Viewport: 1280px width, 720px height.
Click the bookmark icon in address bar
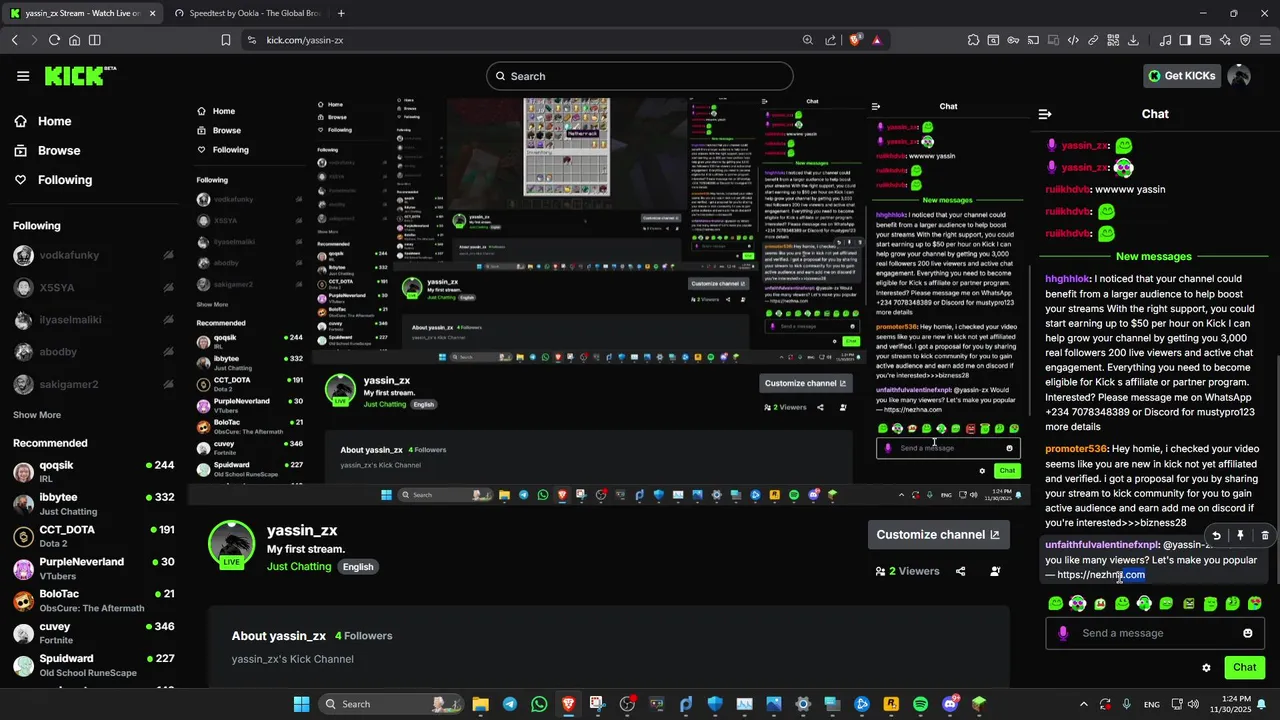pyautogui.click(x=226, y=40)
